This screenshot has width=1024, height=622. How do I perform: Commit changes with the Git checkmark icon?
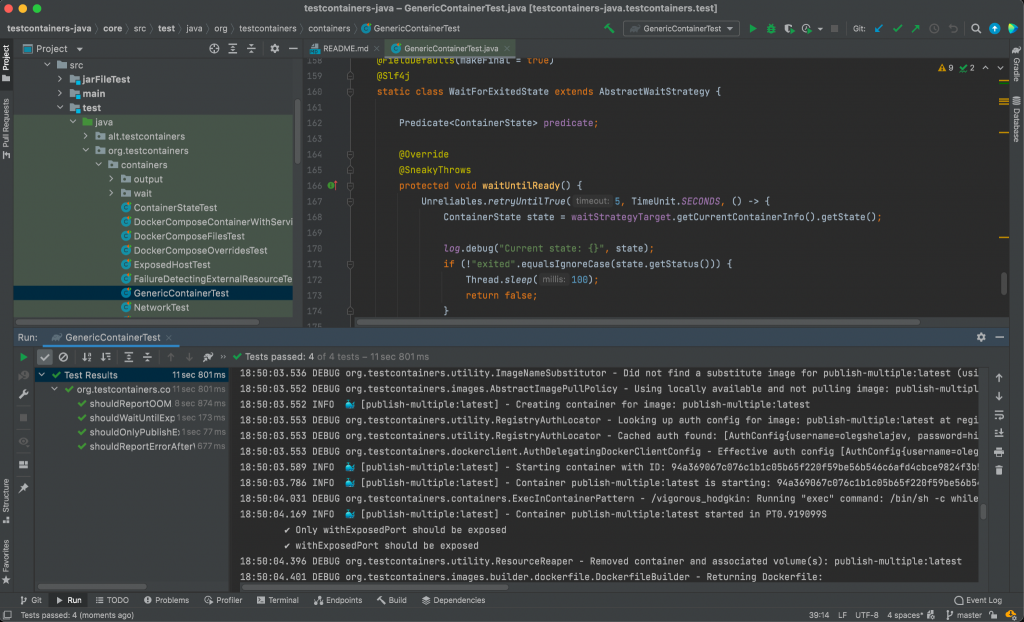[x=897, y=29]
